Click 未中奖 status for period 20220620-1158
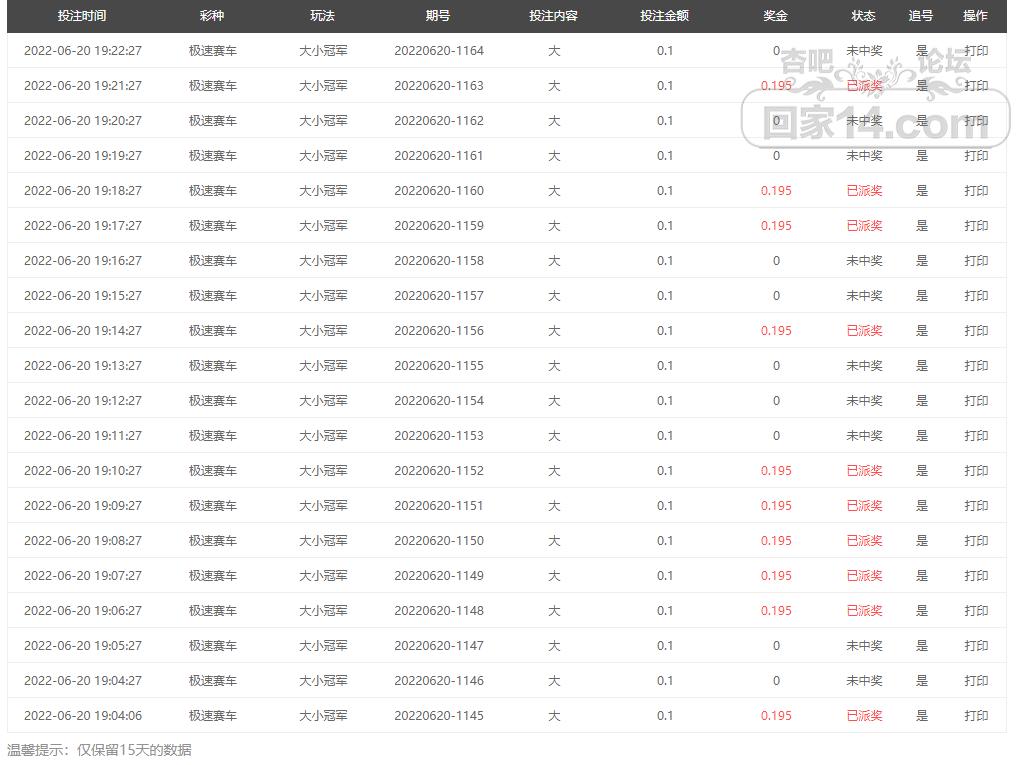This screenshot has width=1016, height=765. (x=864, y=260)
